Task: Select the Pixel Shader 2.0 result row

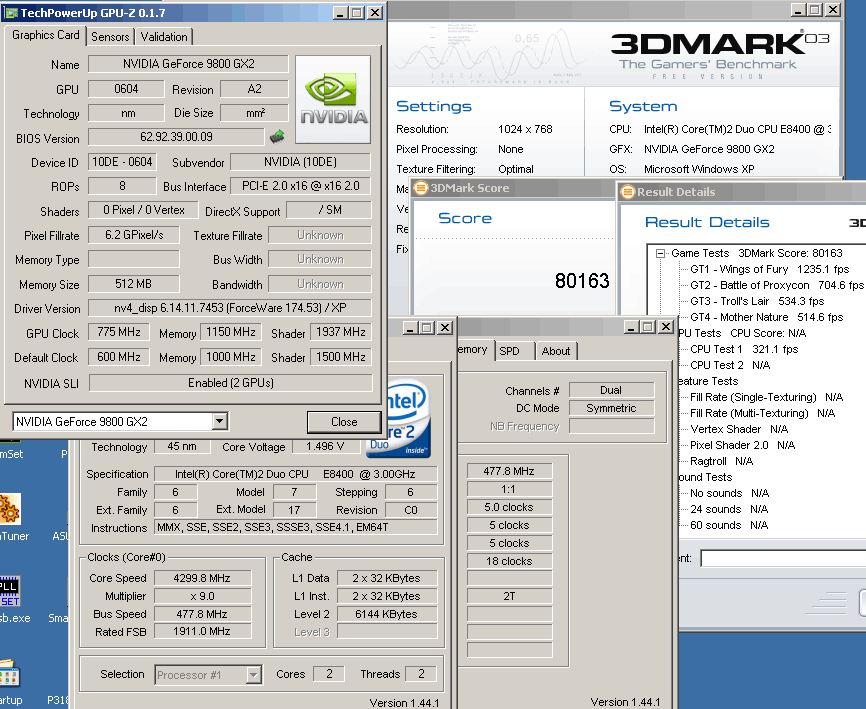Action: [742, 446]
